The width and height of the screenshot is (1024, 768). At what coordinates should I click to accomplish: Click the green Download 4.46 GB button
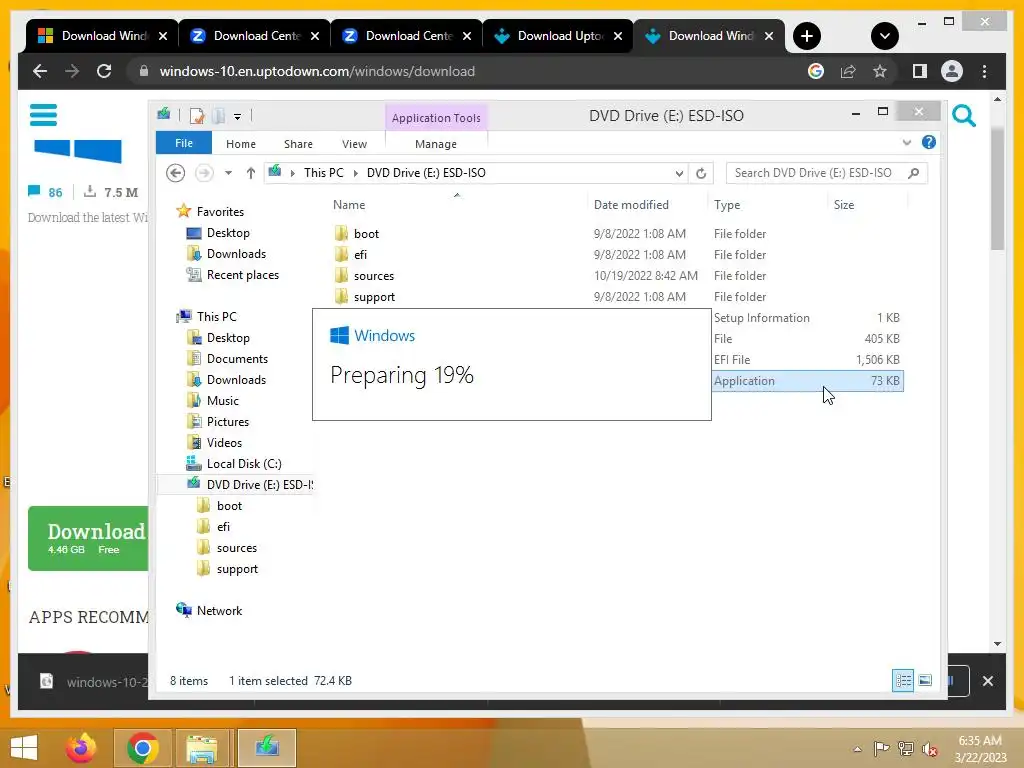[88, 539]
